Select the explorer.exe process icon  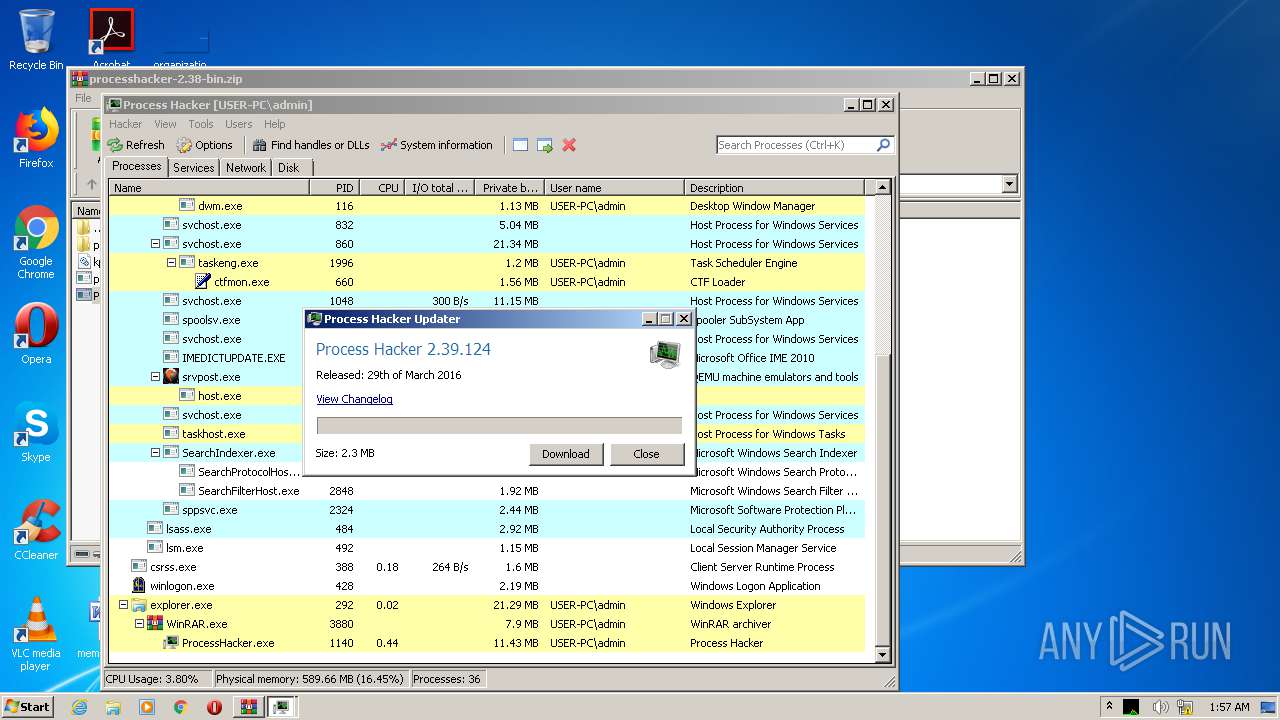[x=139, y=605]
